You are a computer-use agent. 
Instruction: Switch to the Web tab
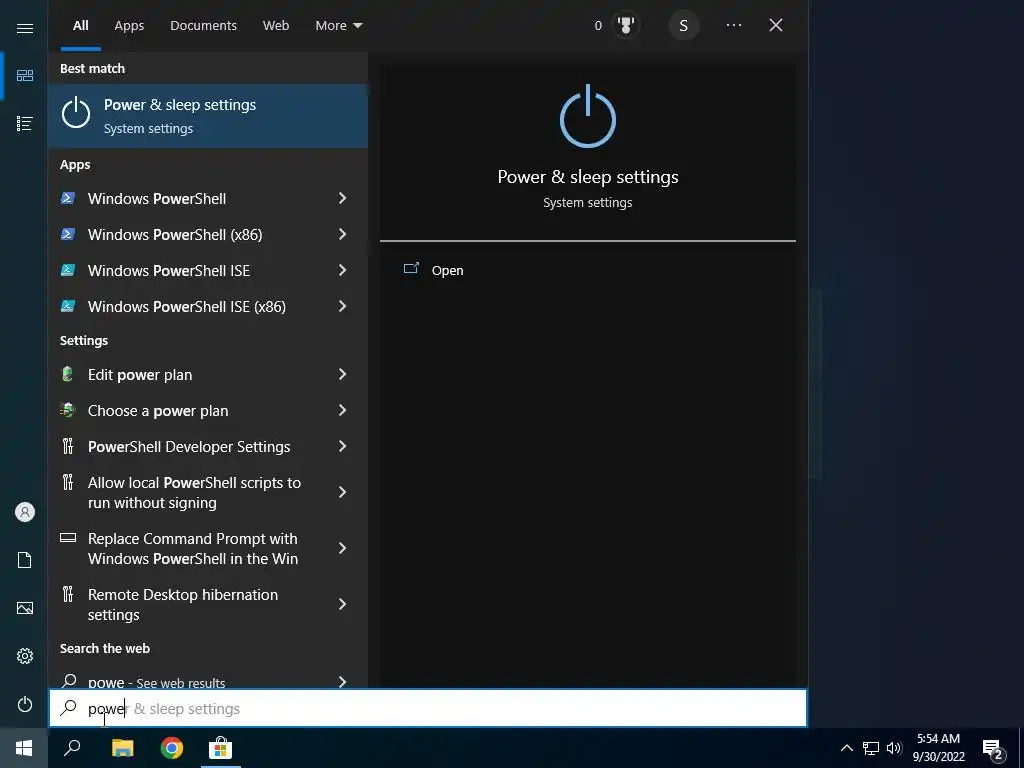coord(276,25)
